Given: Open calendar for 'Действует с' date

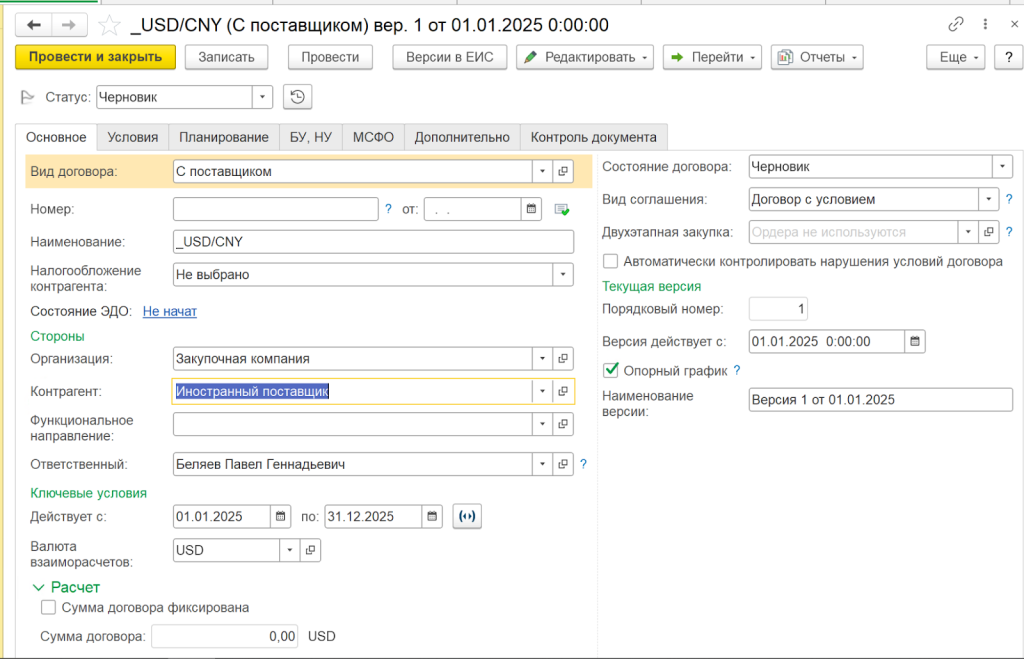Looking at the screenshot, I should (281, 516).
